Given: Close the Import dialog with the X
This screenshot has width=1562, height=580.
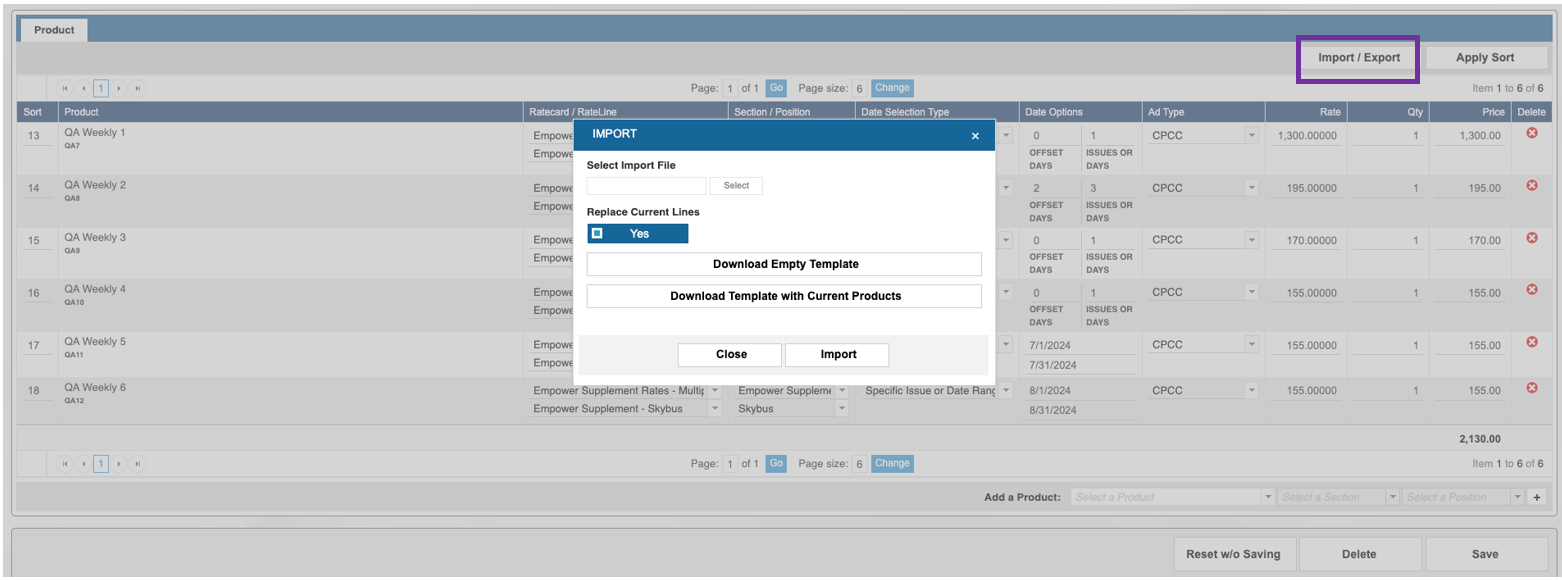Looking at the screenshot, I should click(975, 136).
